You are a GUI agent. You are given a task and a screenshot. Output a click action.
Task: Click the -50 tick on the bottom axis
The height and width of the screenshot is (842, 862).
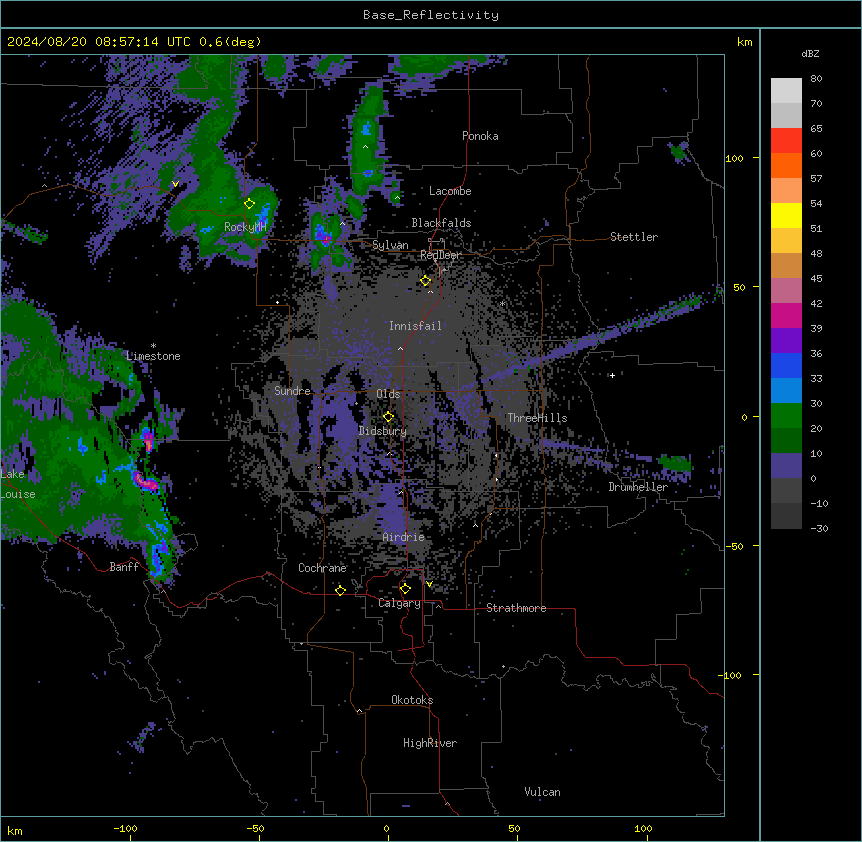pyautogui.click(x=255, y=828)
